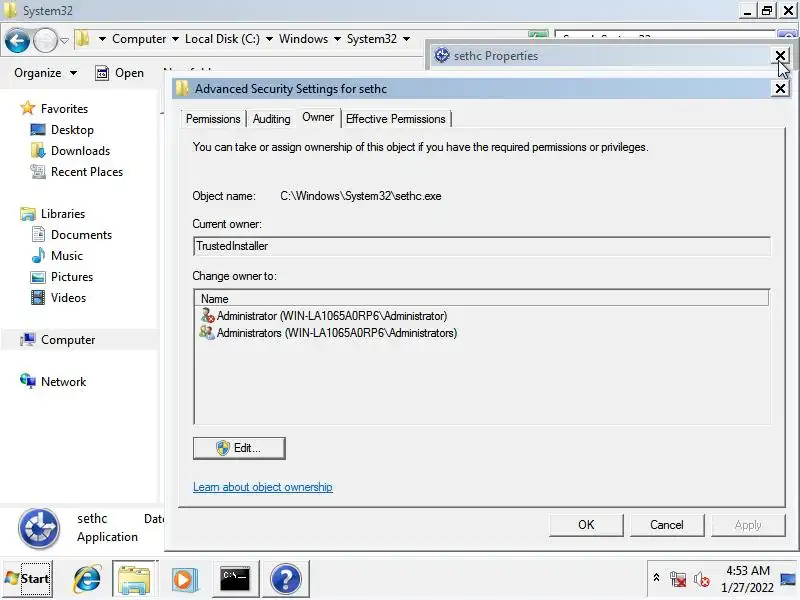
Task: Select the Owner tab
Action: tap(318, 117)
